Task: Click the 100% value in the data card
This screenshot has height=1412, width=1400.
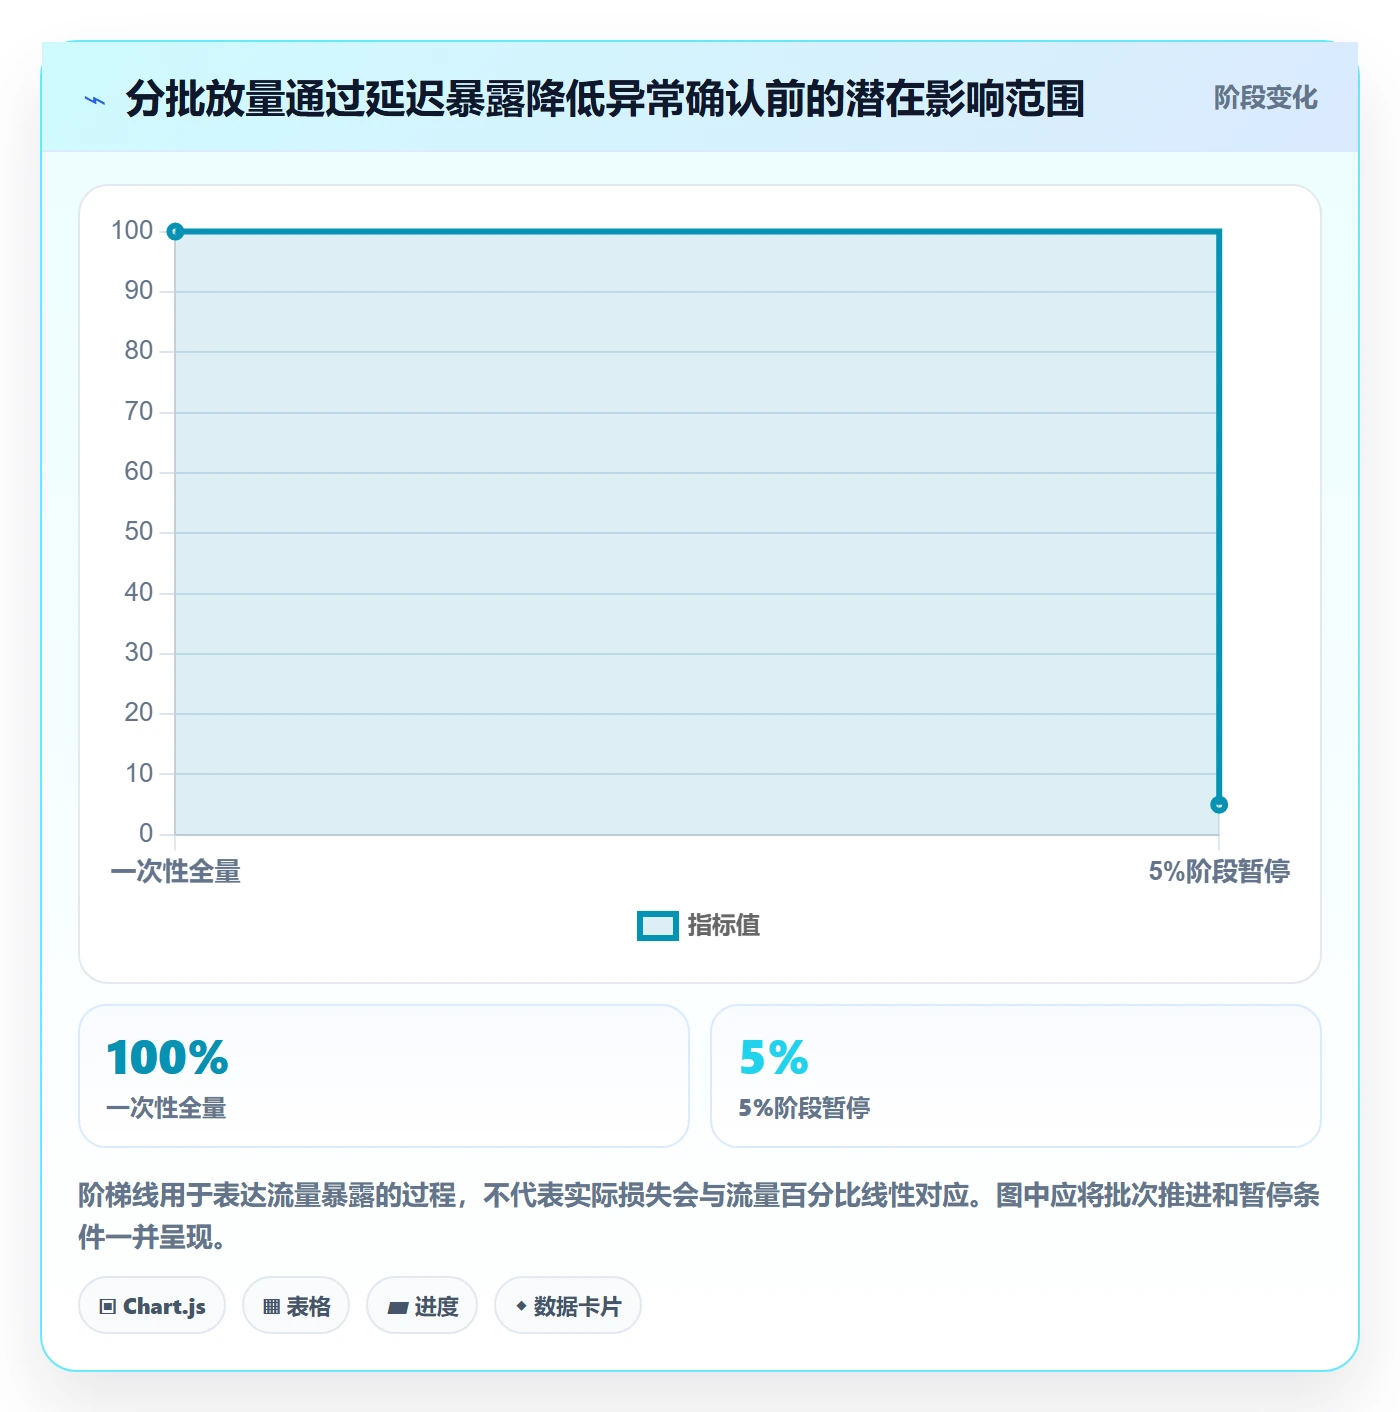Action: tap(167, 1058)
